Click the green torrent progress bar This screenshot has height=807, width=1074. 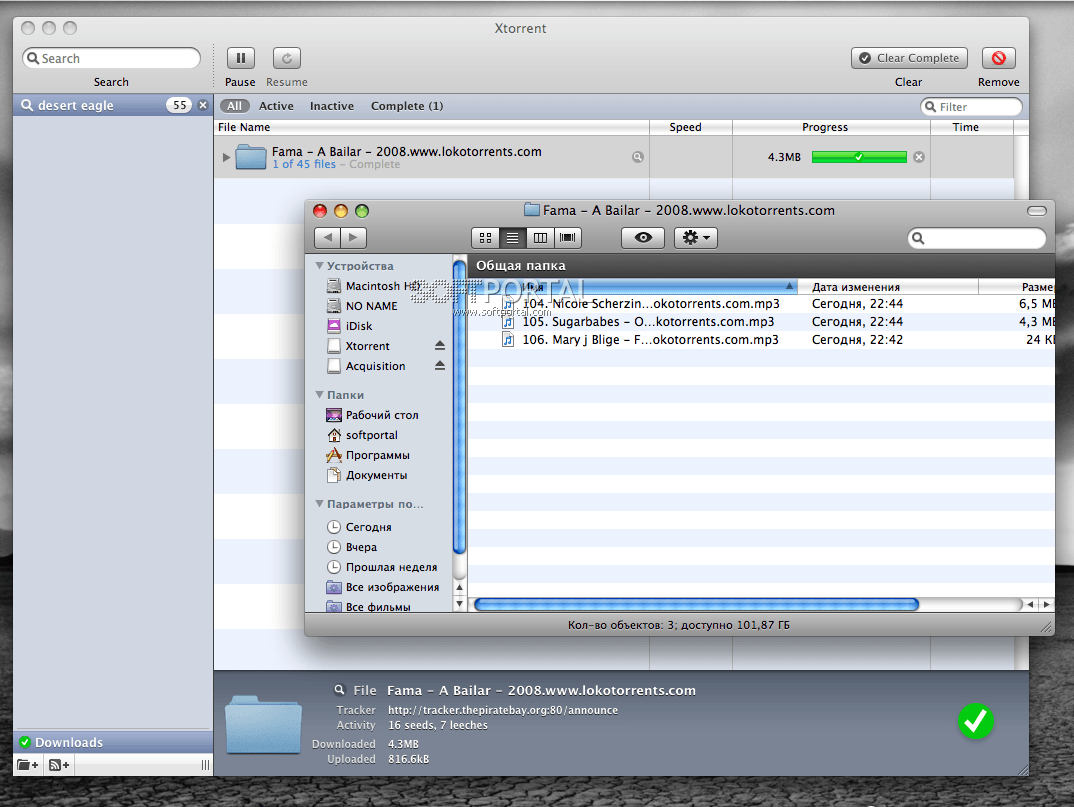pyautogui.click(x=859, y=157)
